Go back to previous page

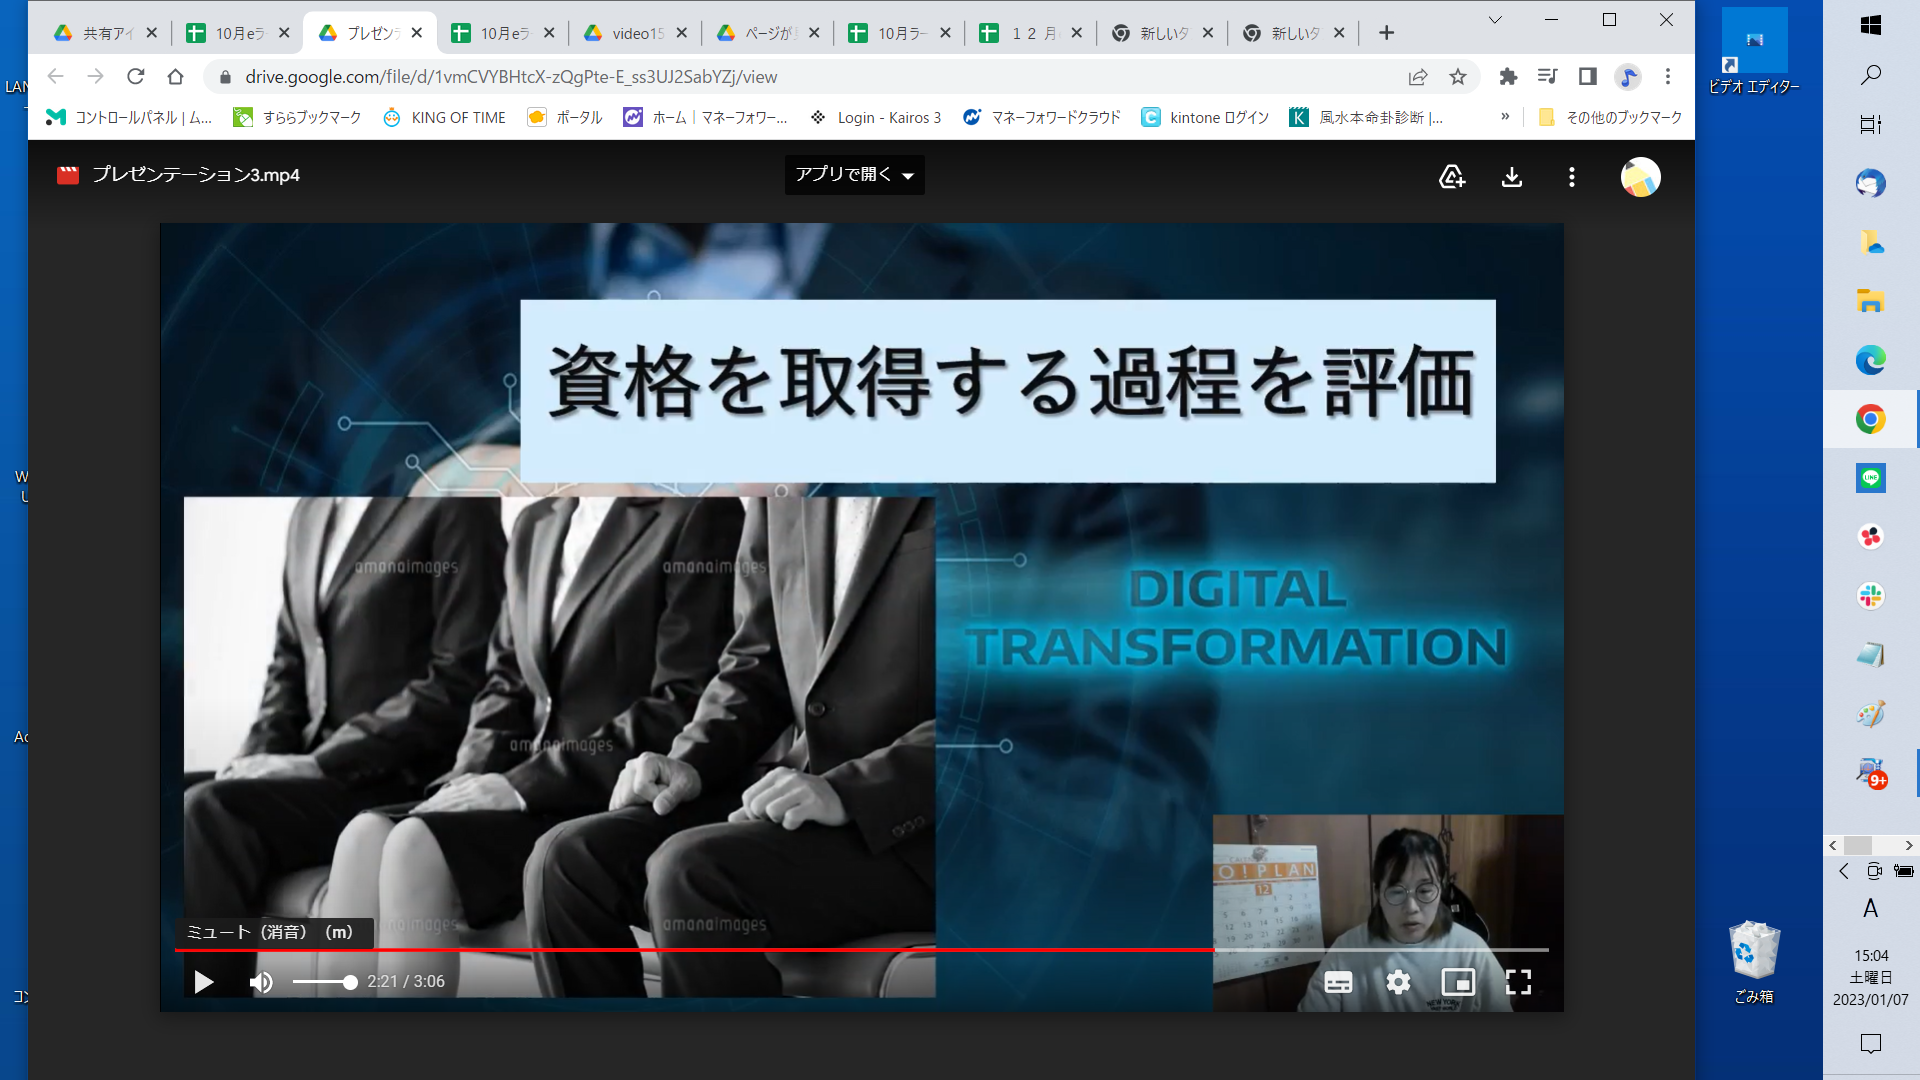pos(56,77)
